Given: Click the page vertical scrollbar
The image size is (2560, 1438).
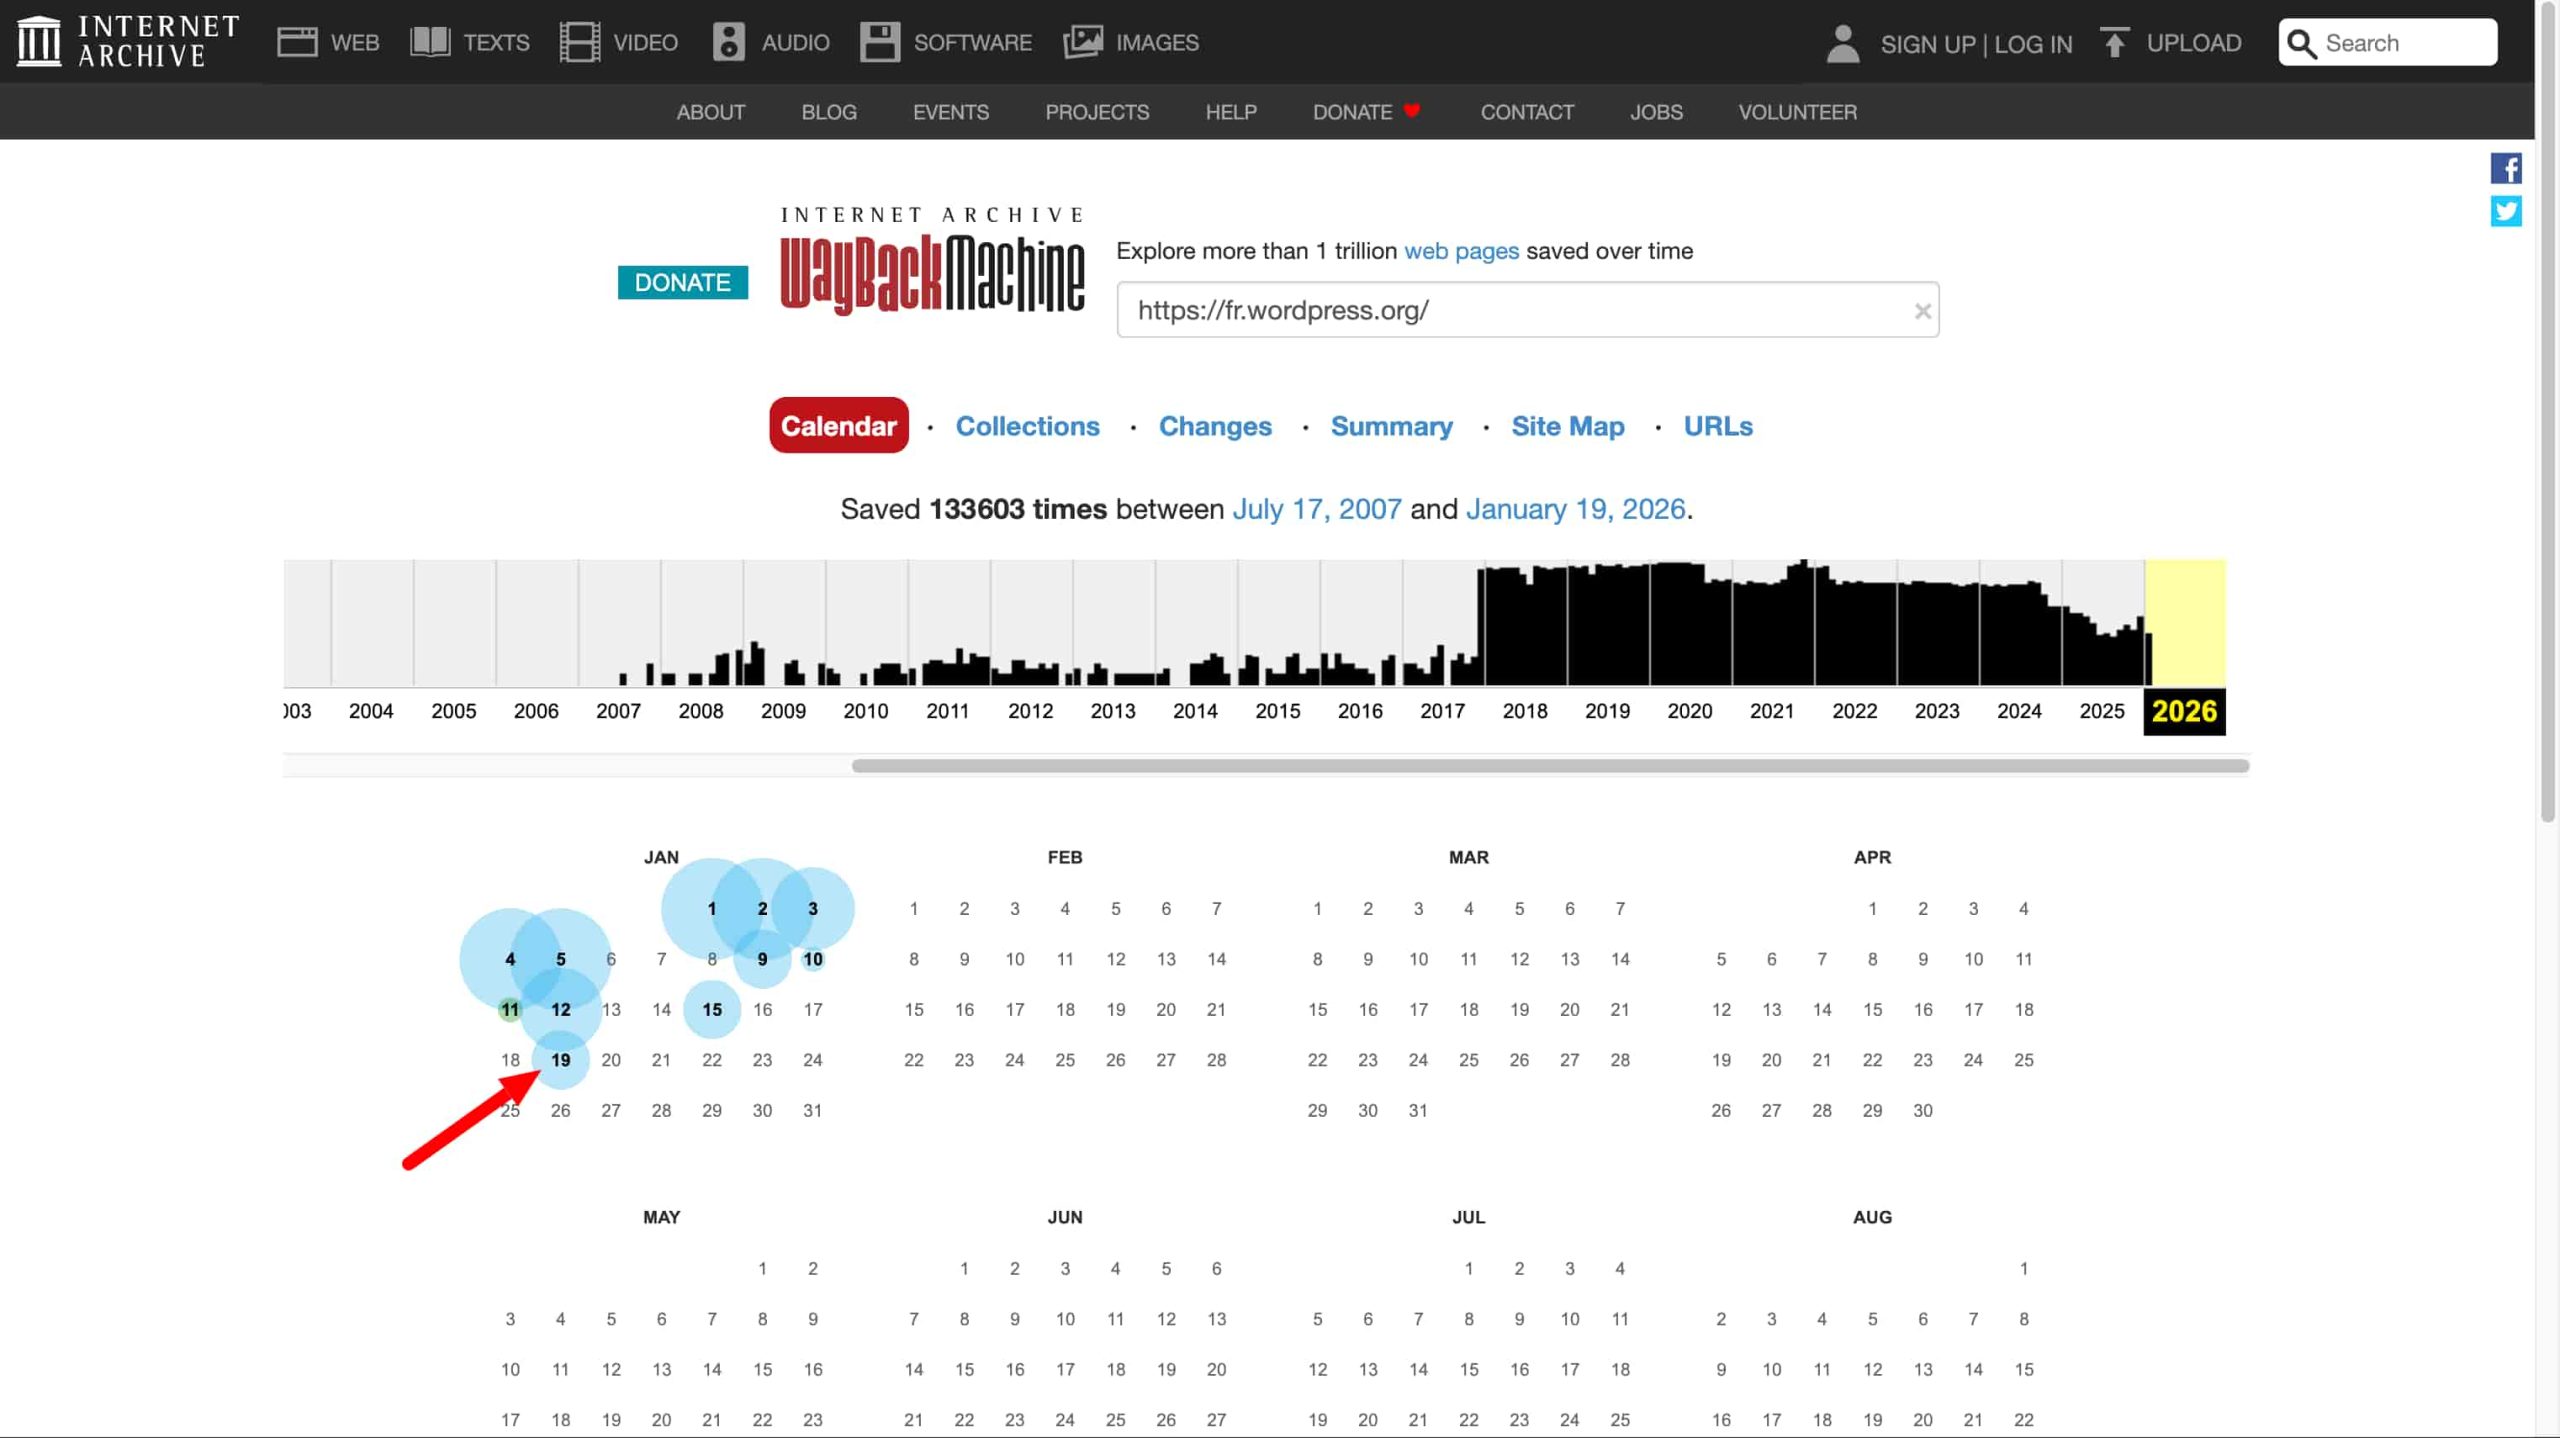Looking at the screenshot, I should click(2547, 410).
